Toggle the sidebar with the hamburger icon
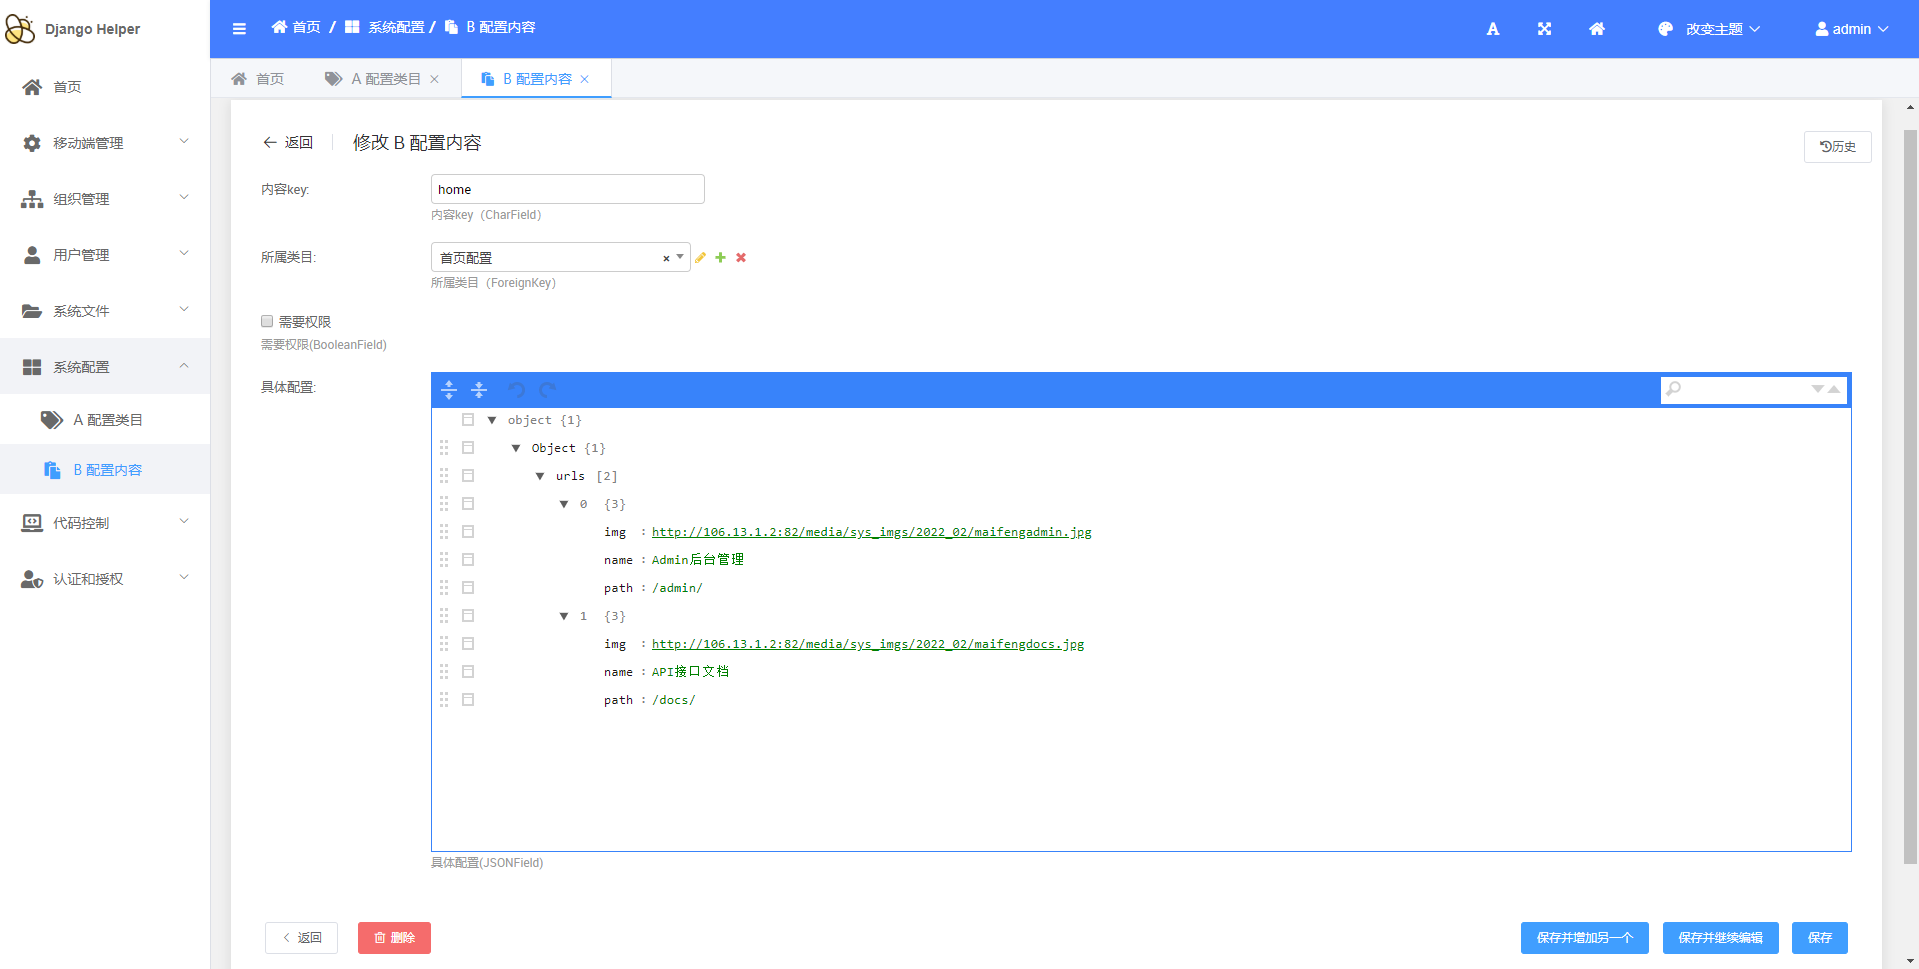1919x969 pixels. (x=239, y=29)
